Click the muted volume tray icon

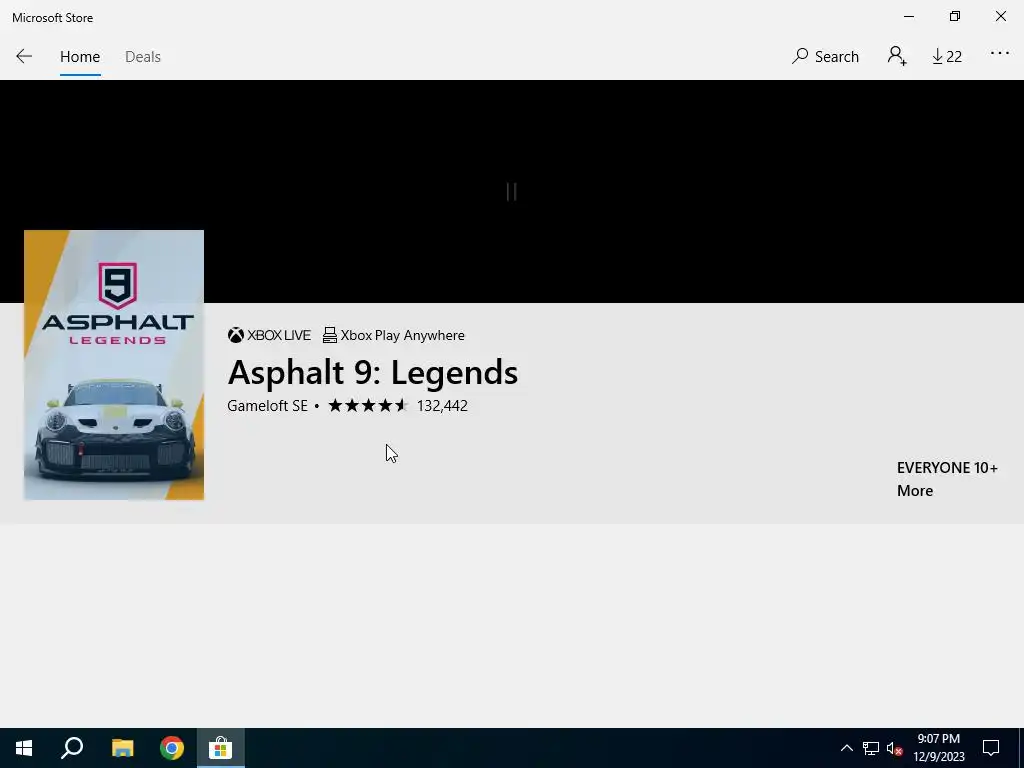click(894, 748)
